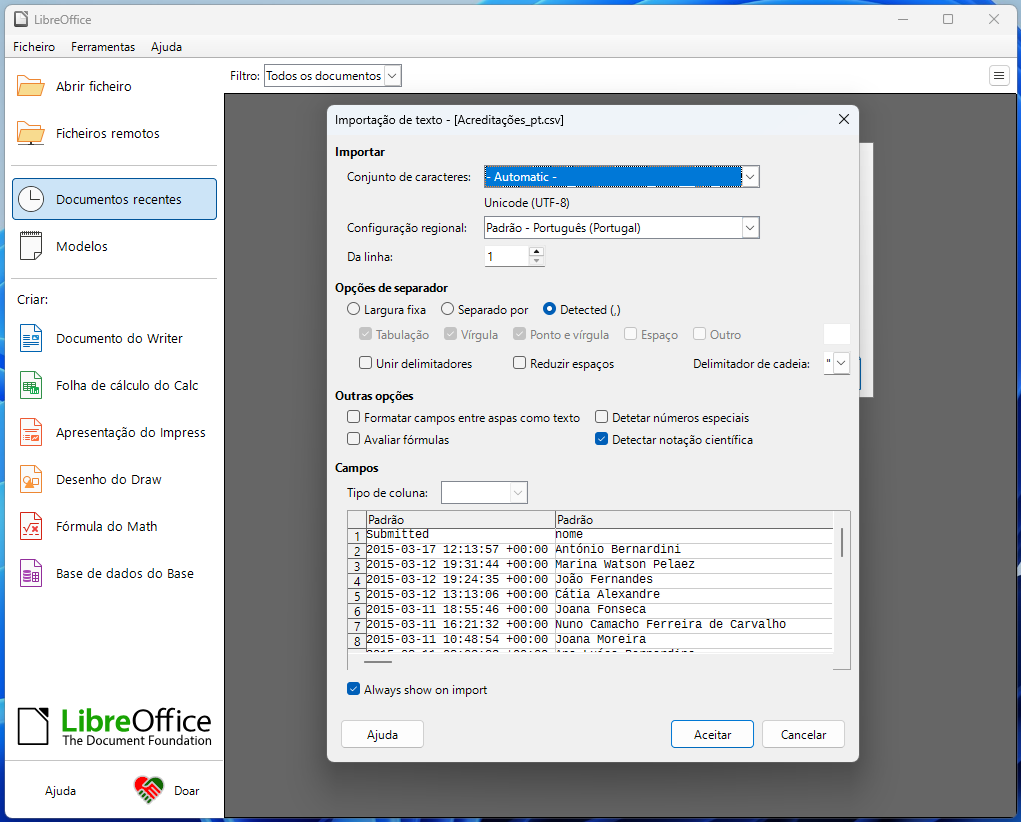This screenshot has width=1021, height=822.
Task: Click the Impress presentation icon
Action: point(31,432)
